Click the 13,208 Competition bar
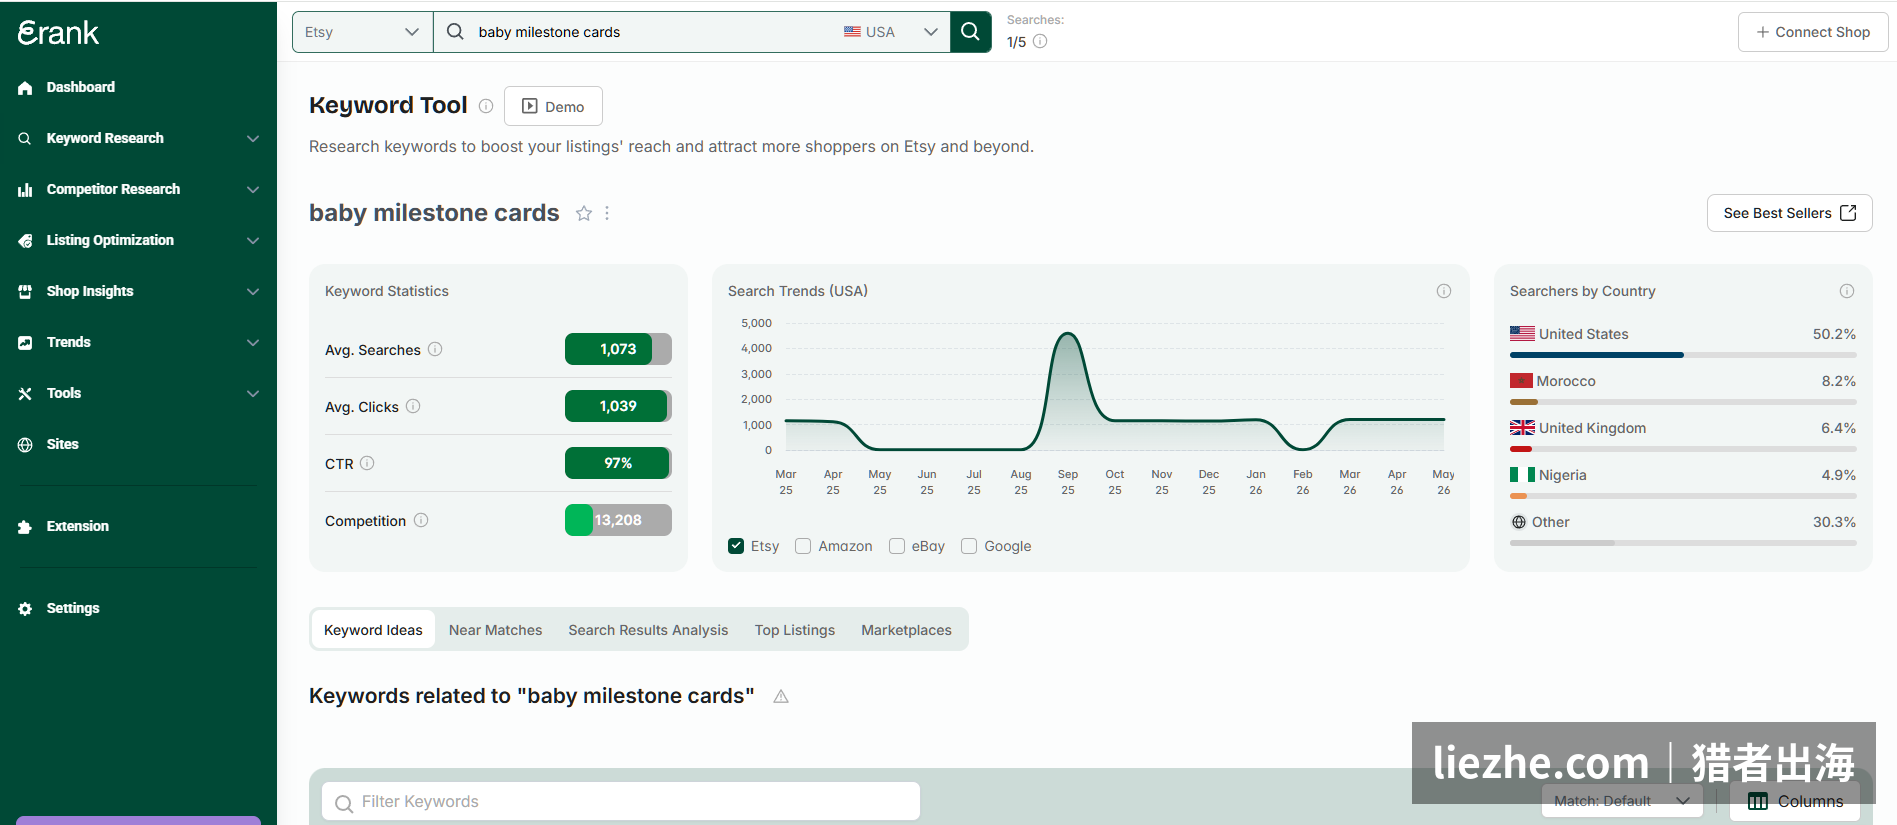Screen dimensions: 1897x825 [618, 520]
